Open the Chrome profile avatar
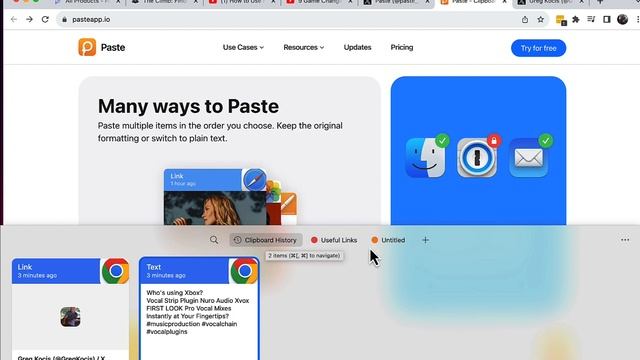Image resolution: width=640 pixels, height=360 pixels. [622, 19]
